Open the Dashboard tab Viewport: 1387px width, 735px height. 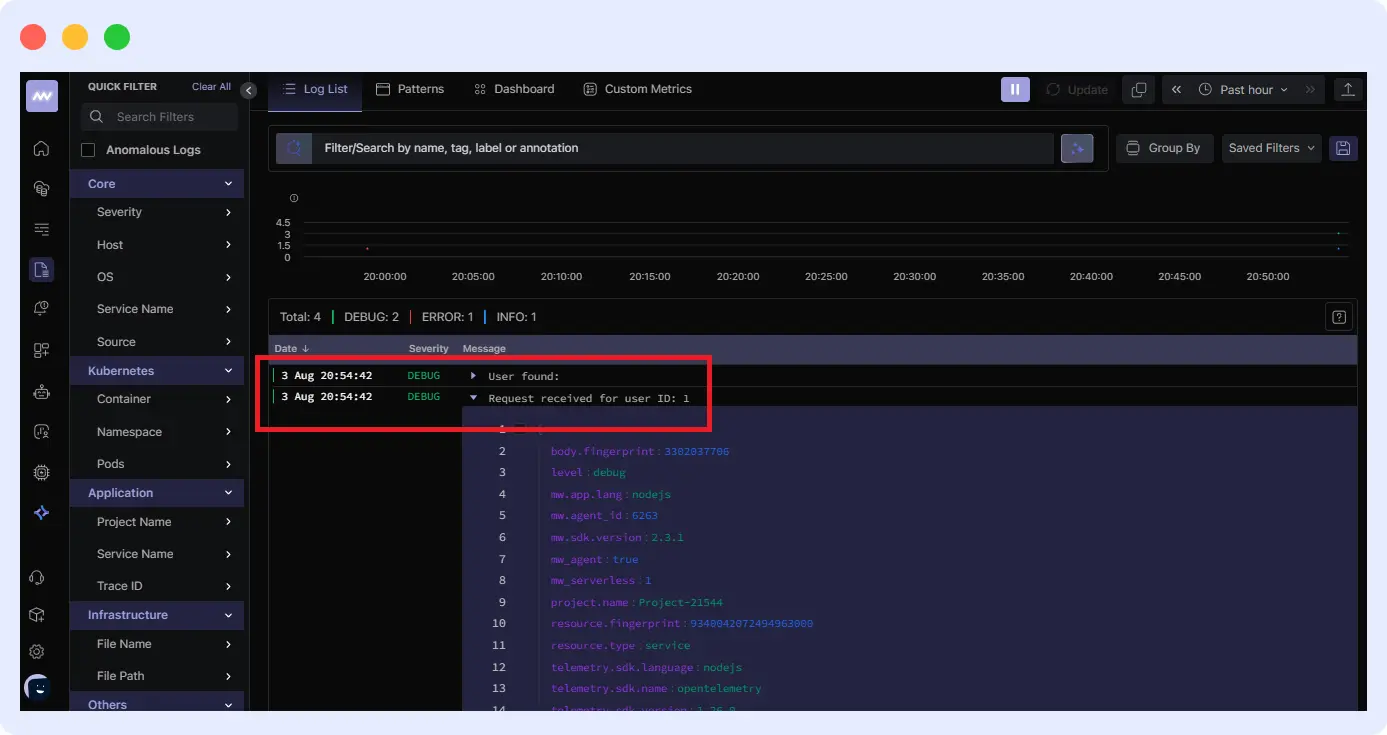[514, 89]
